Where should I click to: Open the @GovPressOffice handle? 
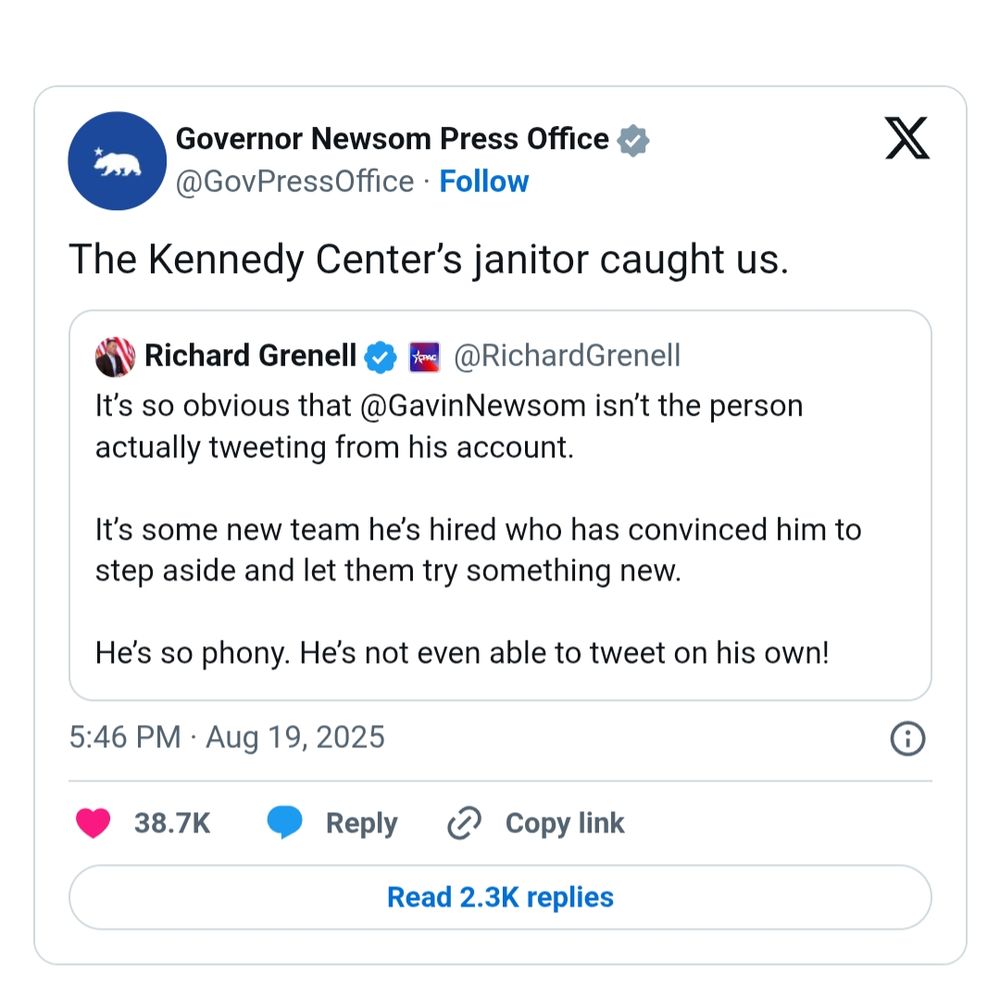pos(295,182)
